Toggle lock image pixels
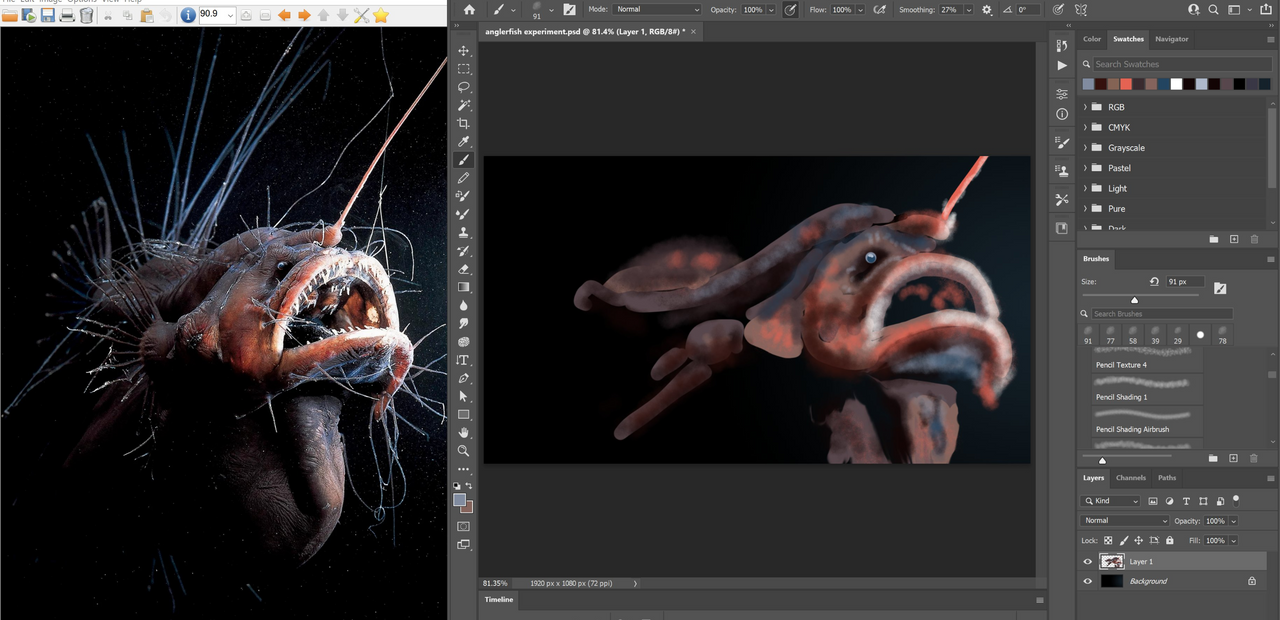 click(x=1123, y=540)
